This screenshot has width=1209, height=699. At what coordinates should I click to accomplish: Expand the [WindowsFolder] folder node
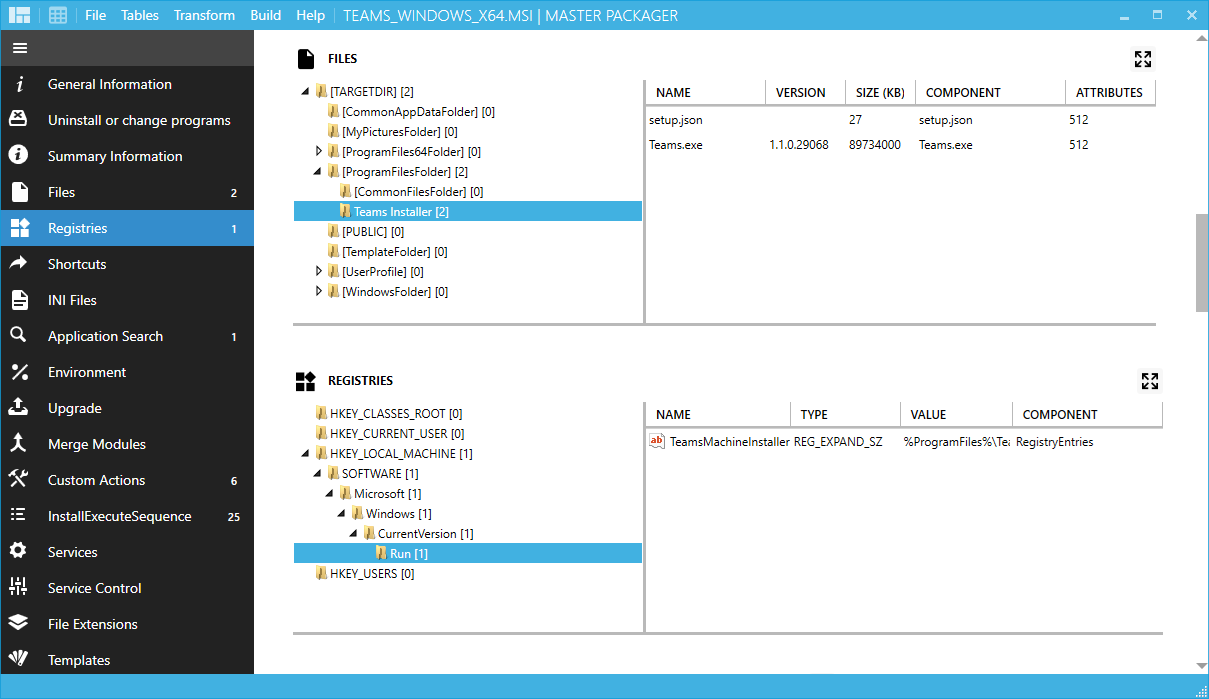point(319,291)
